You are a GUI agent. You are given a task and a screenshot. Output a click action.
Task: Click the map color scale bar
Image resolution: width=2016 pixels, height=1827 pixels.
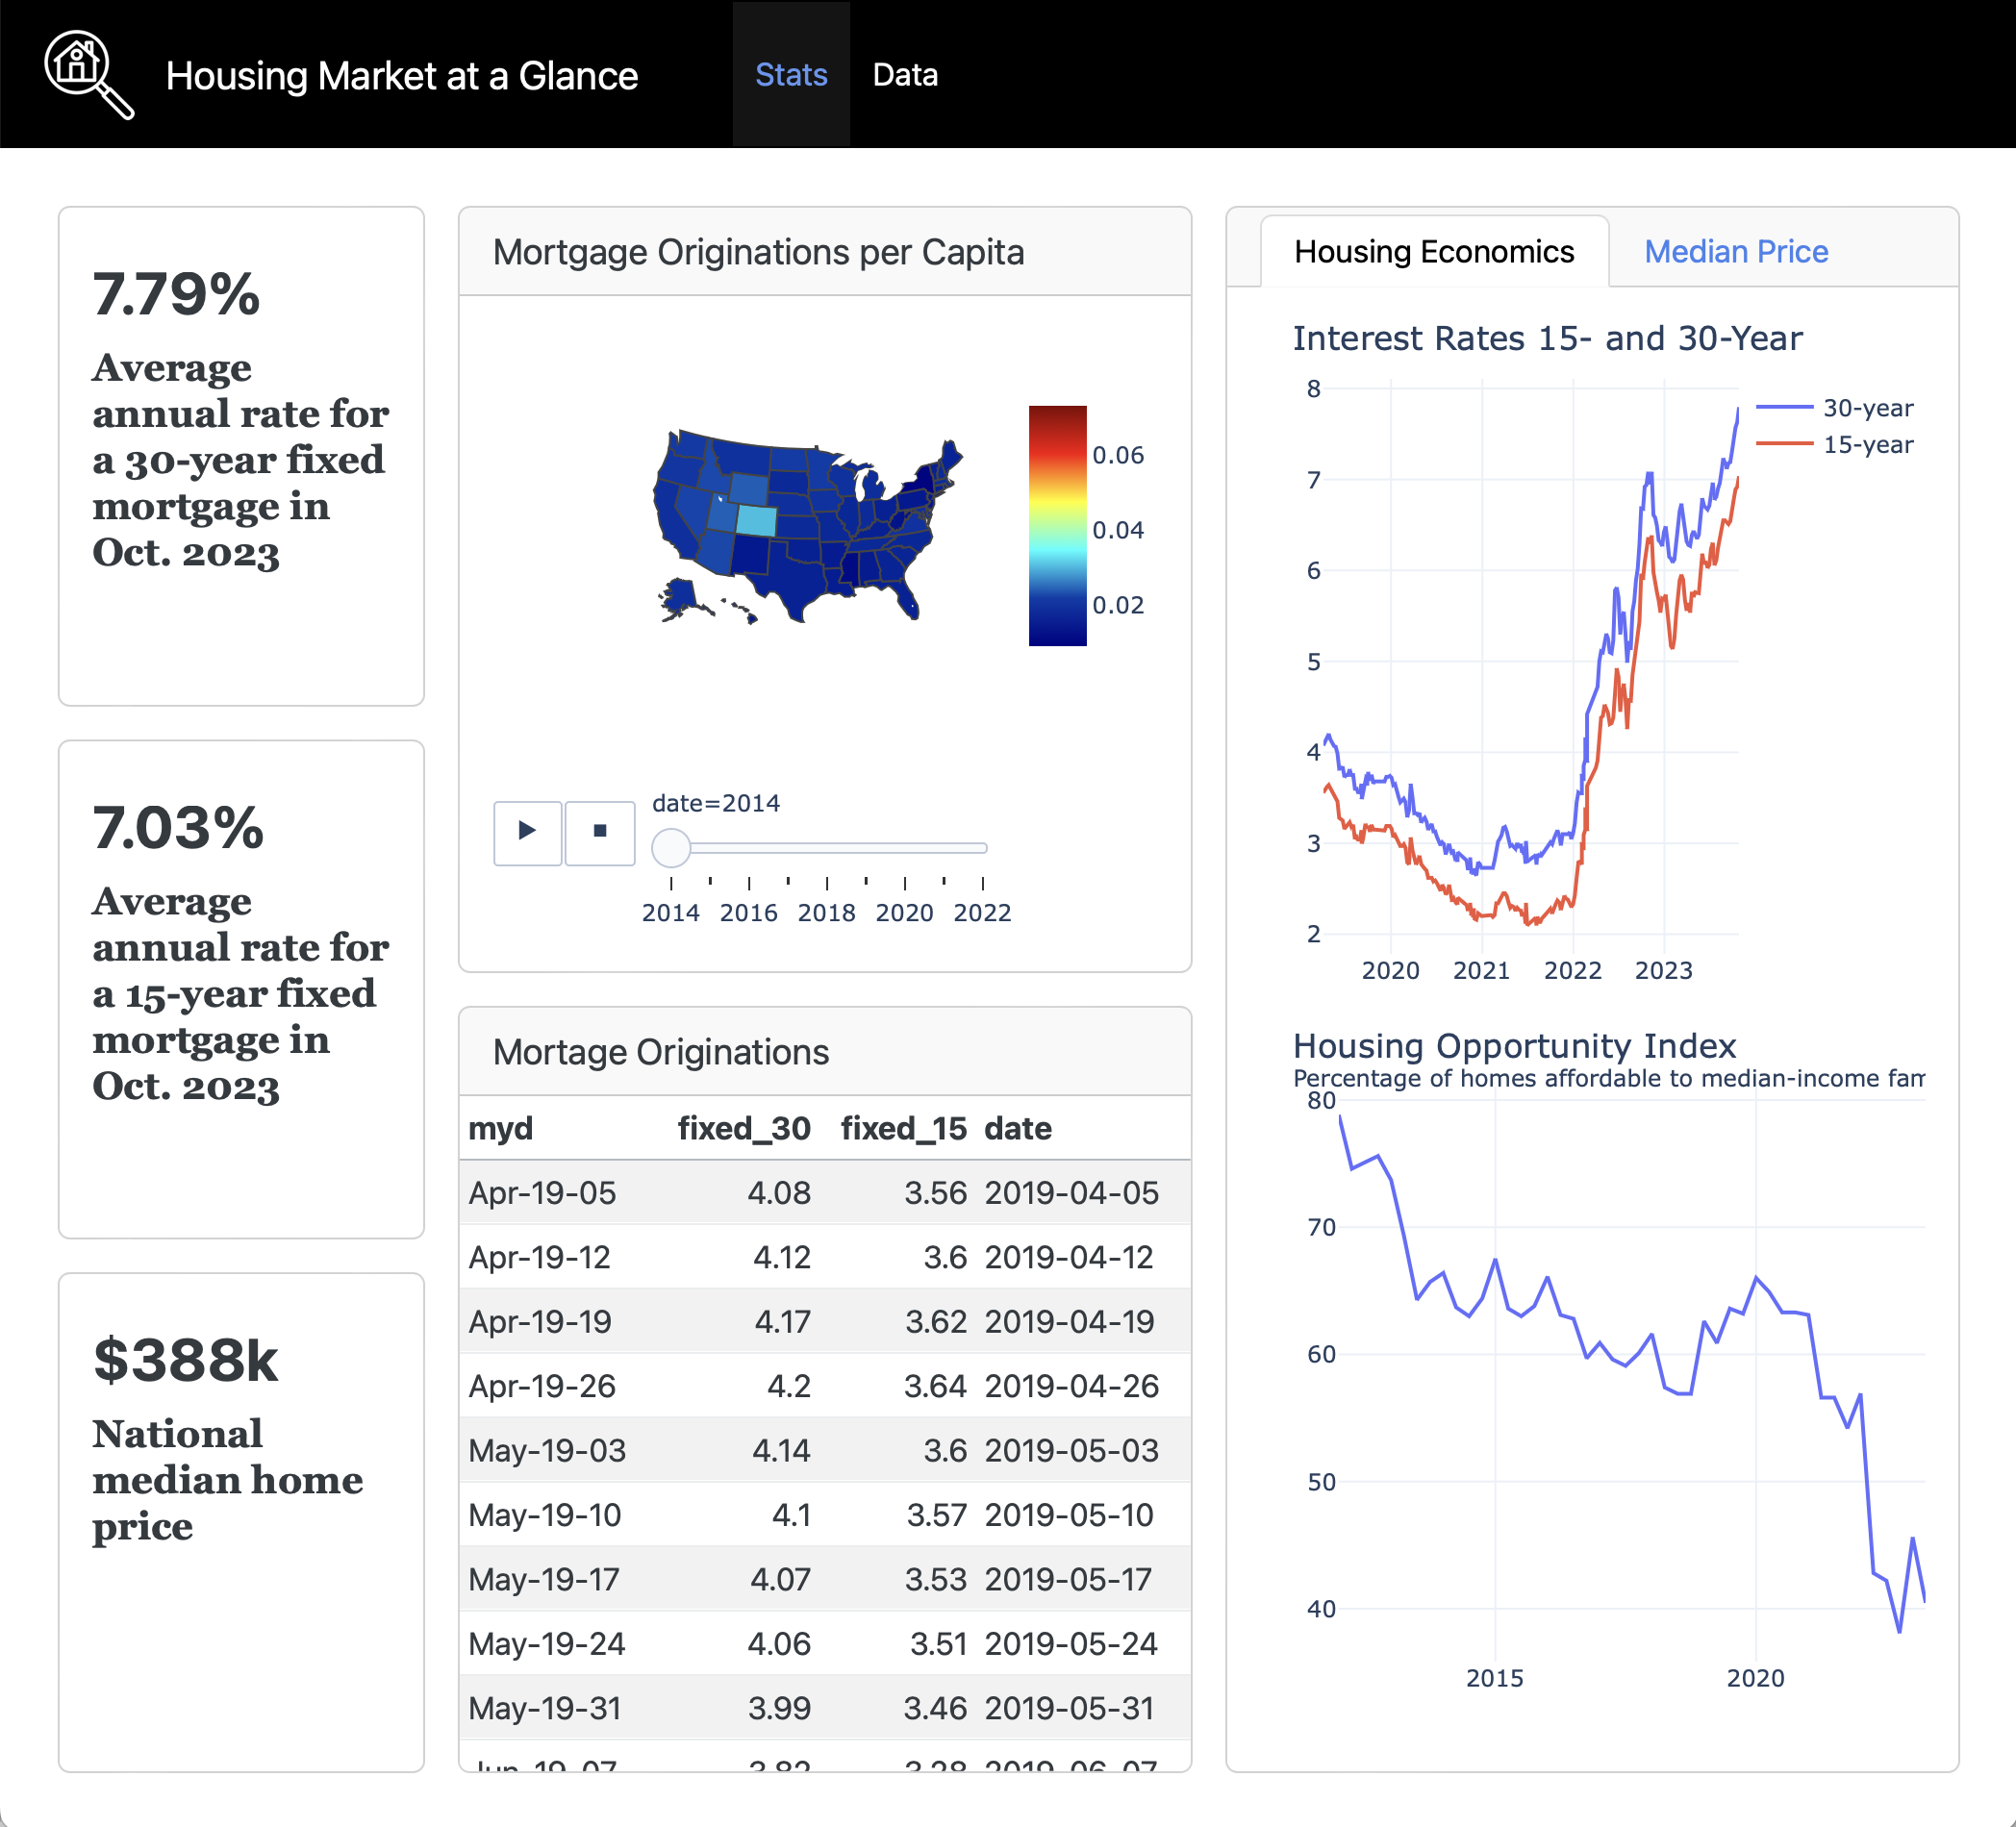click(x=1057, y=525)
